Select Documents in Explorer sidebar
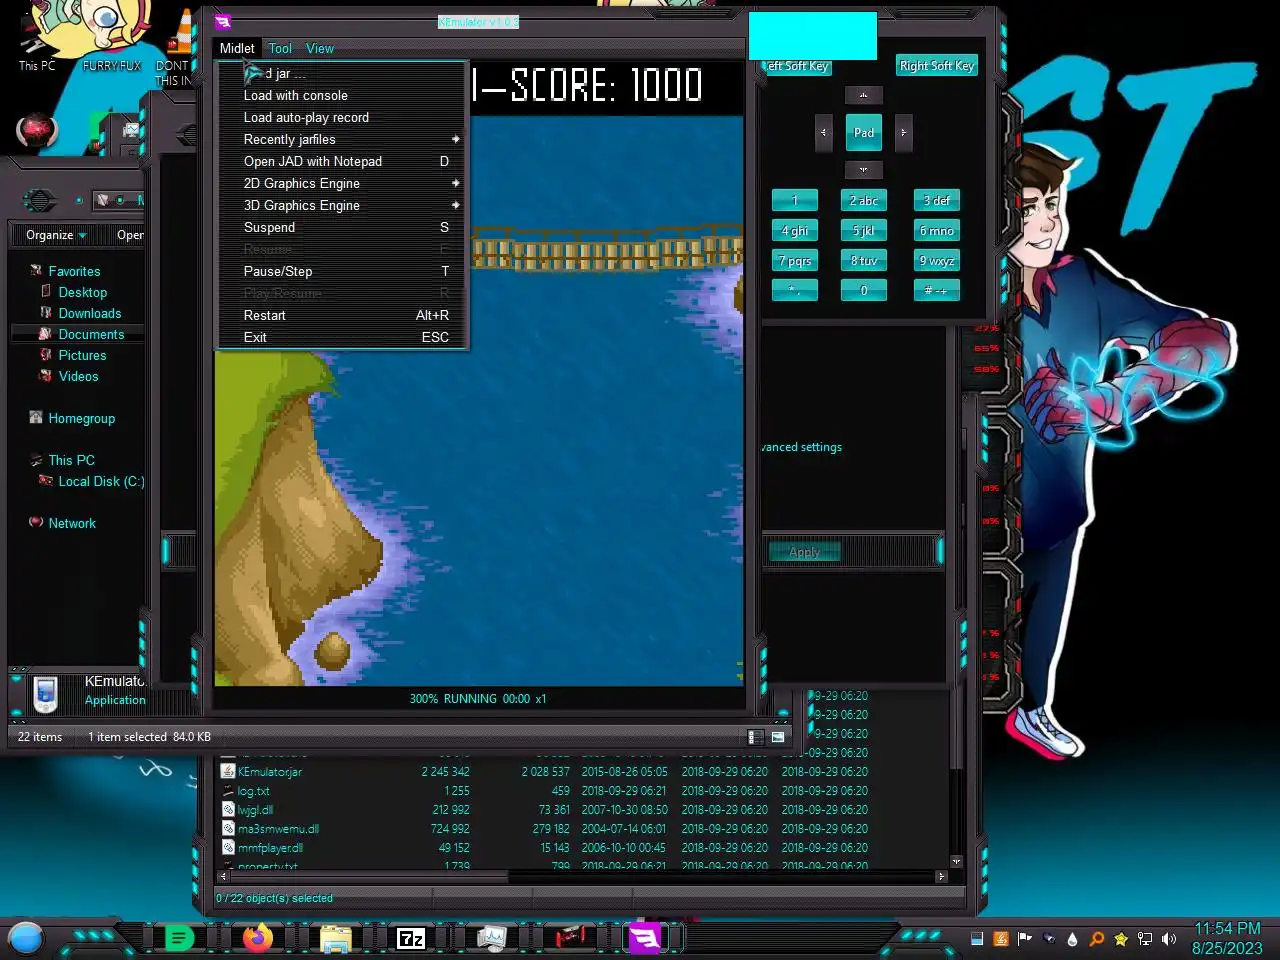 (x=91, y=334)
